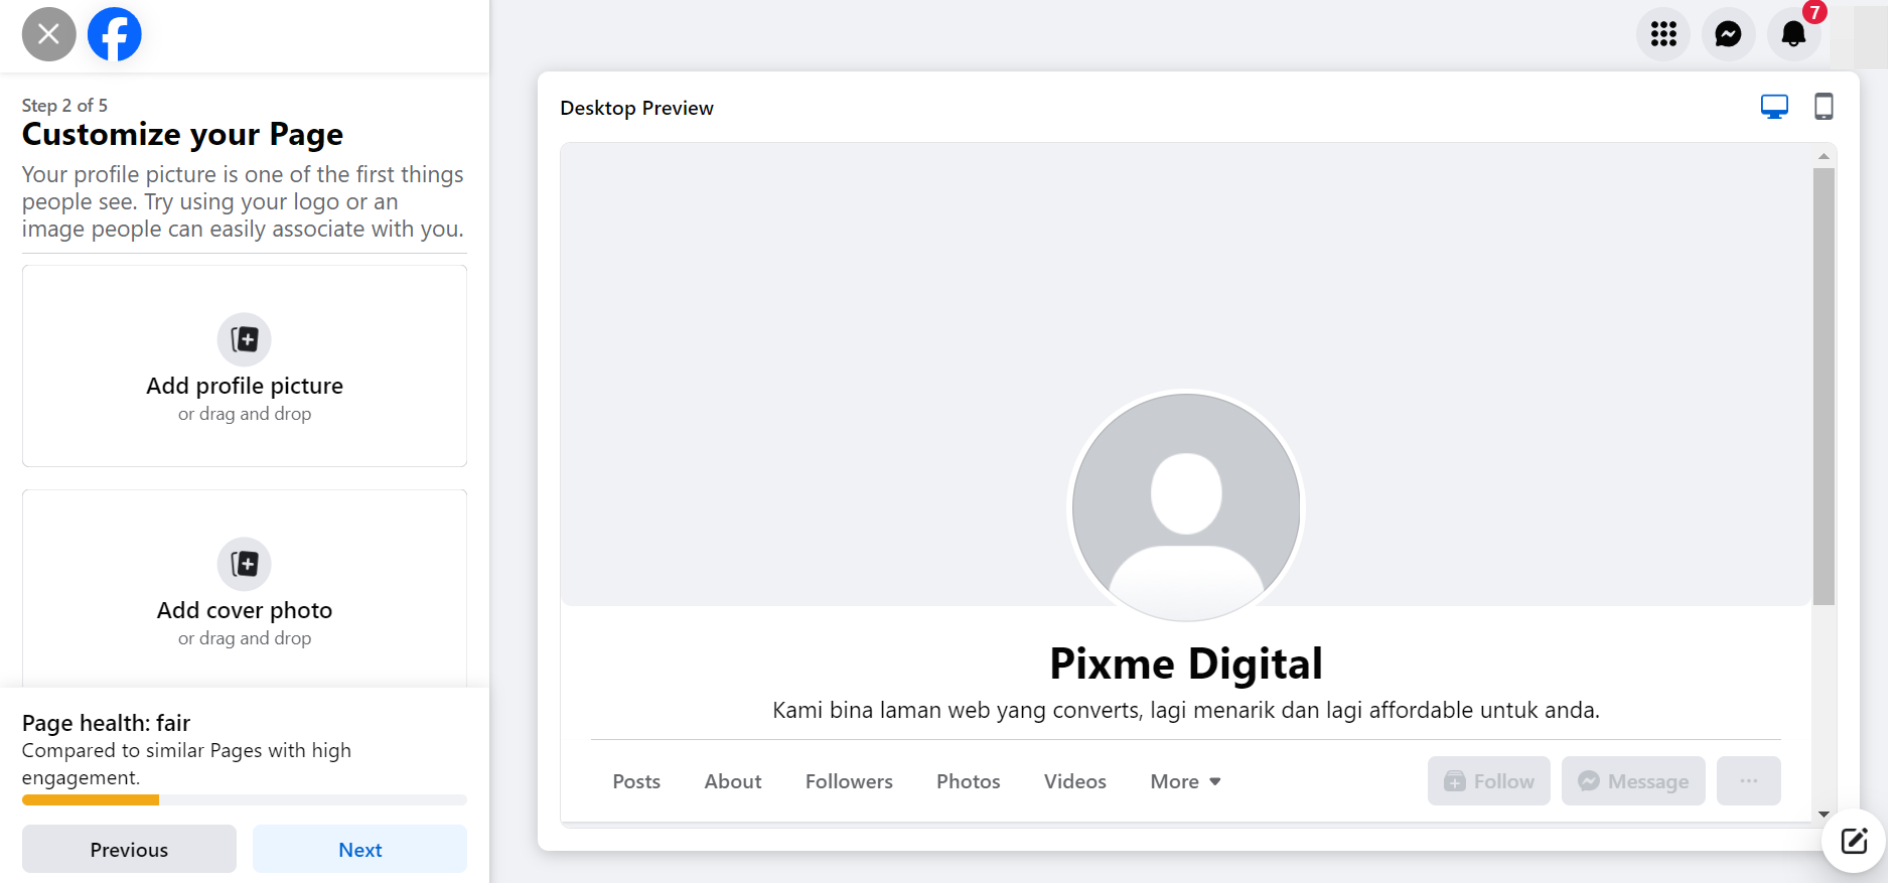Screen dimensions: 1888x883
Task: Close the Page setup with X icon
Action: [x=48, y=35]
